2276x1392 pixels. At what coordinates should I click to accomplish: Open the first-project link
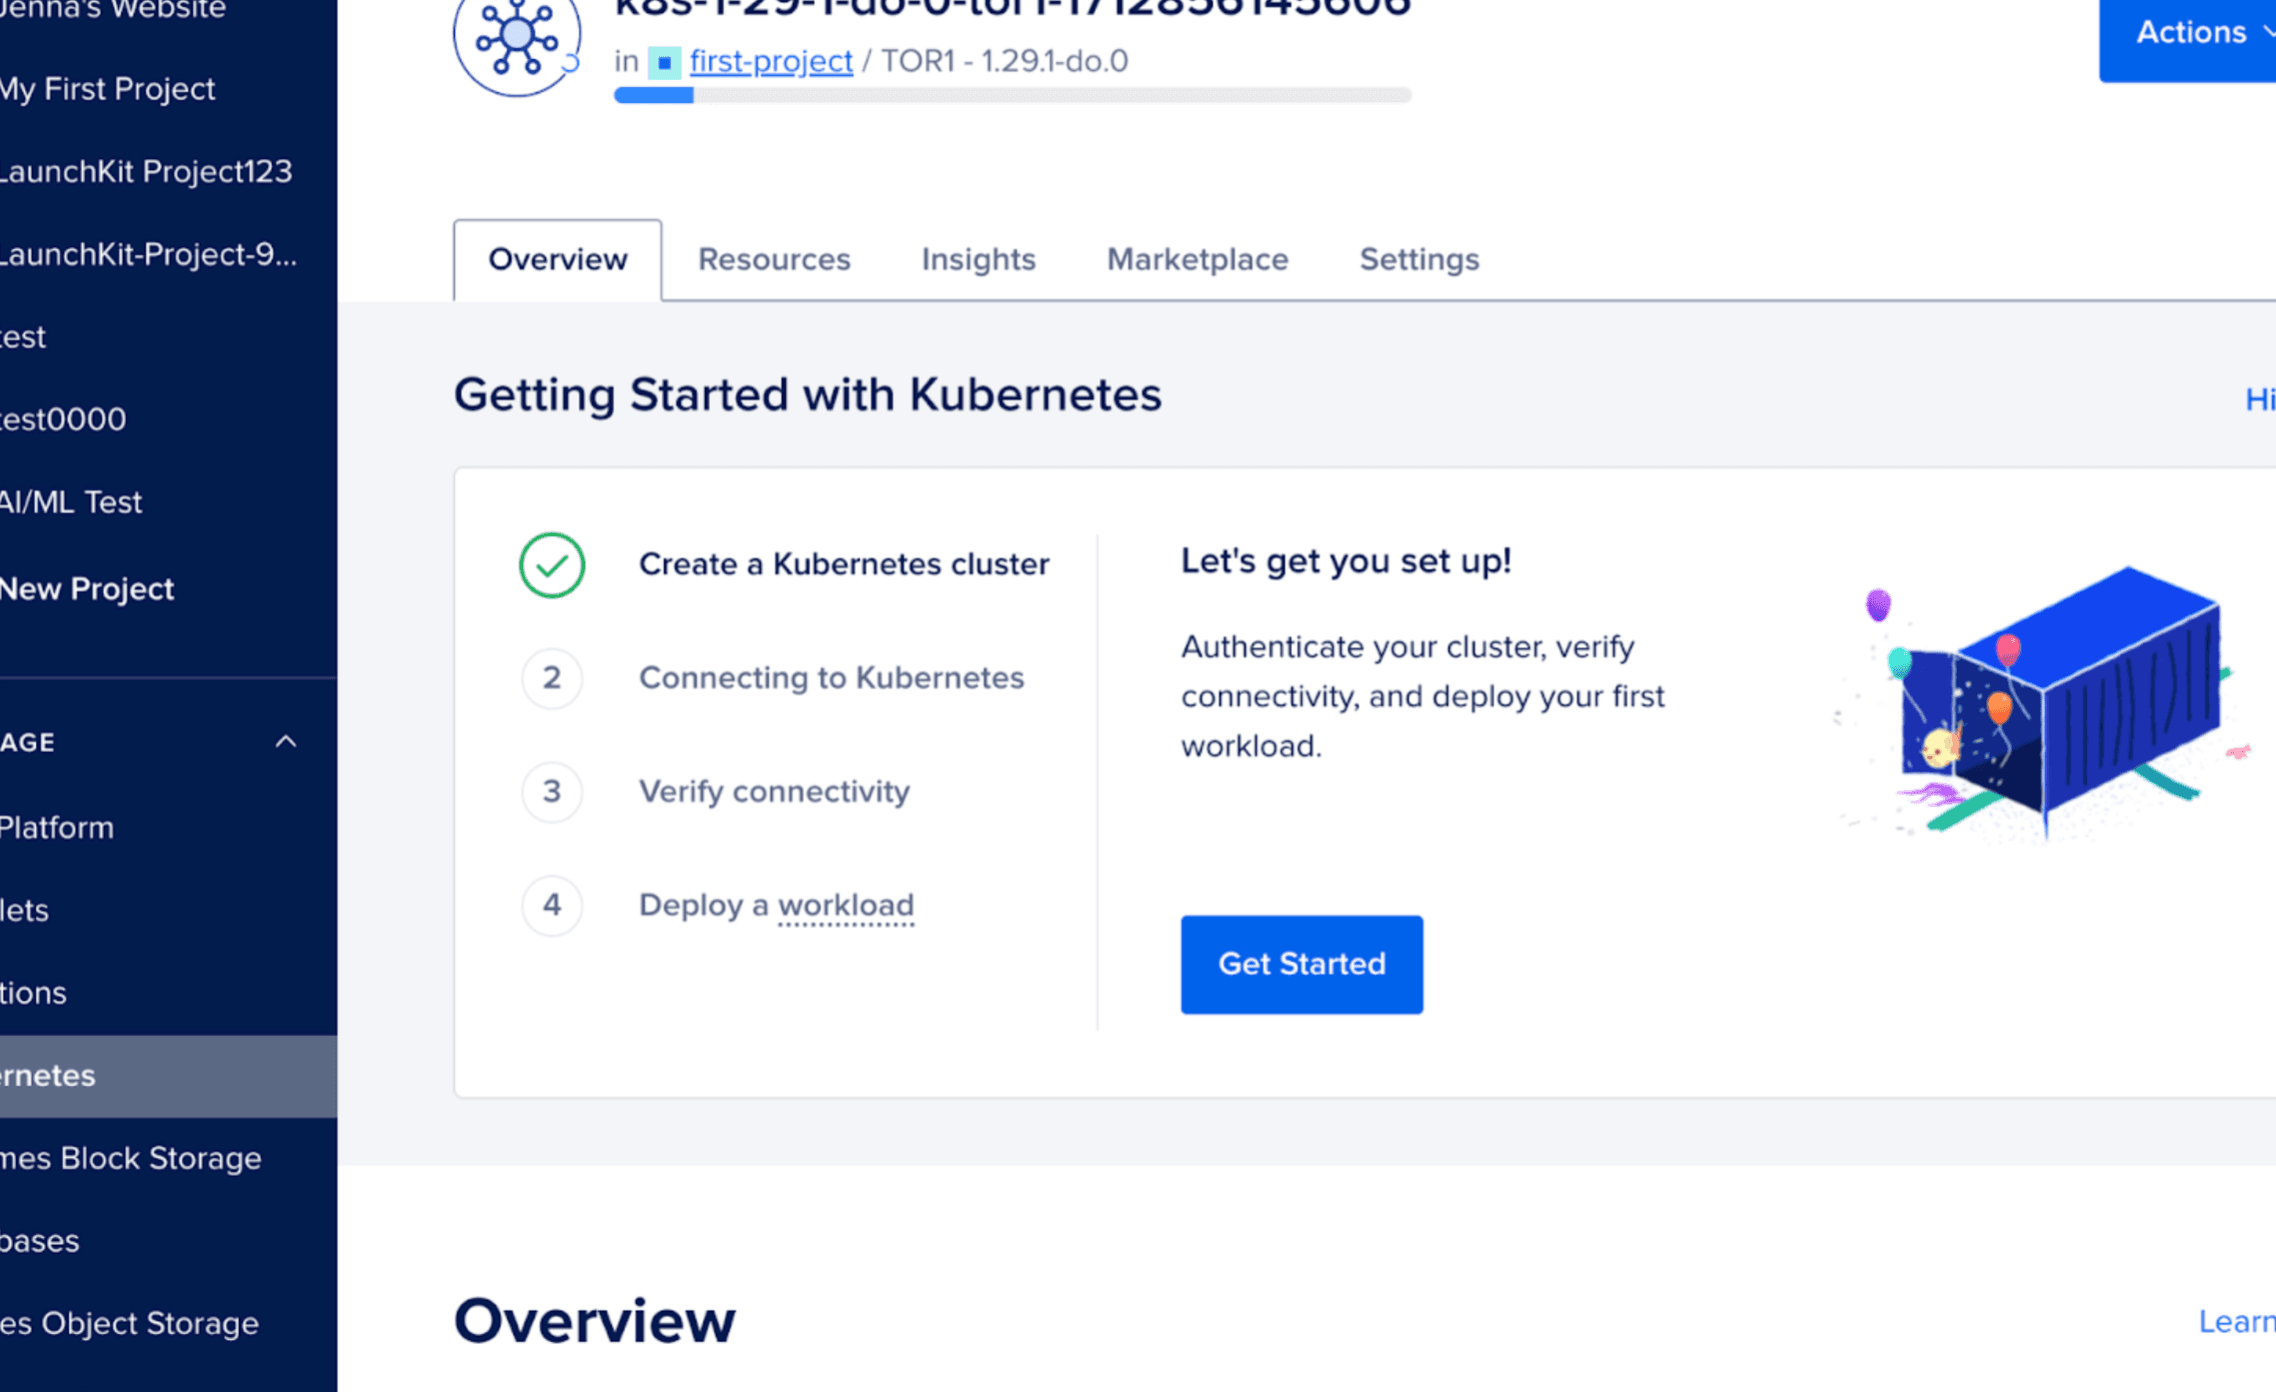click(771, 61)
